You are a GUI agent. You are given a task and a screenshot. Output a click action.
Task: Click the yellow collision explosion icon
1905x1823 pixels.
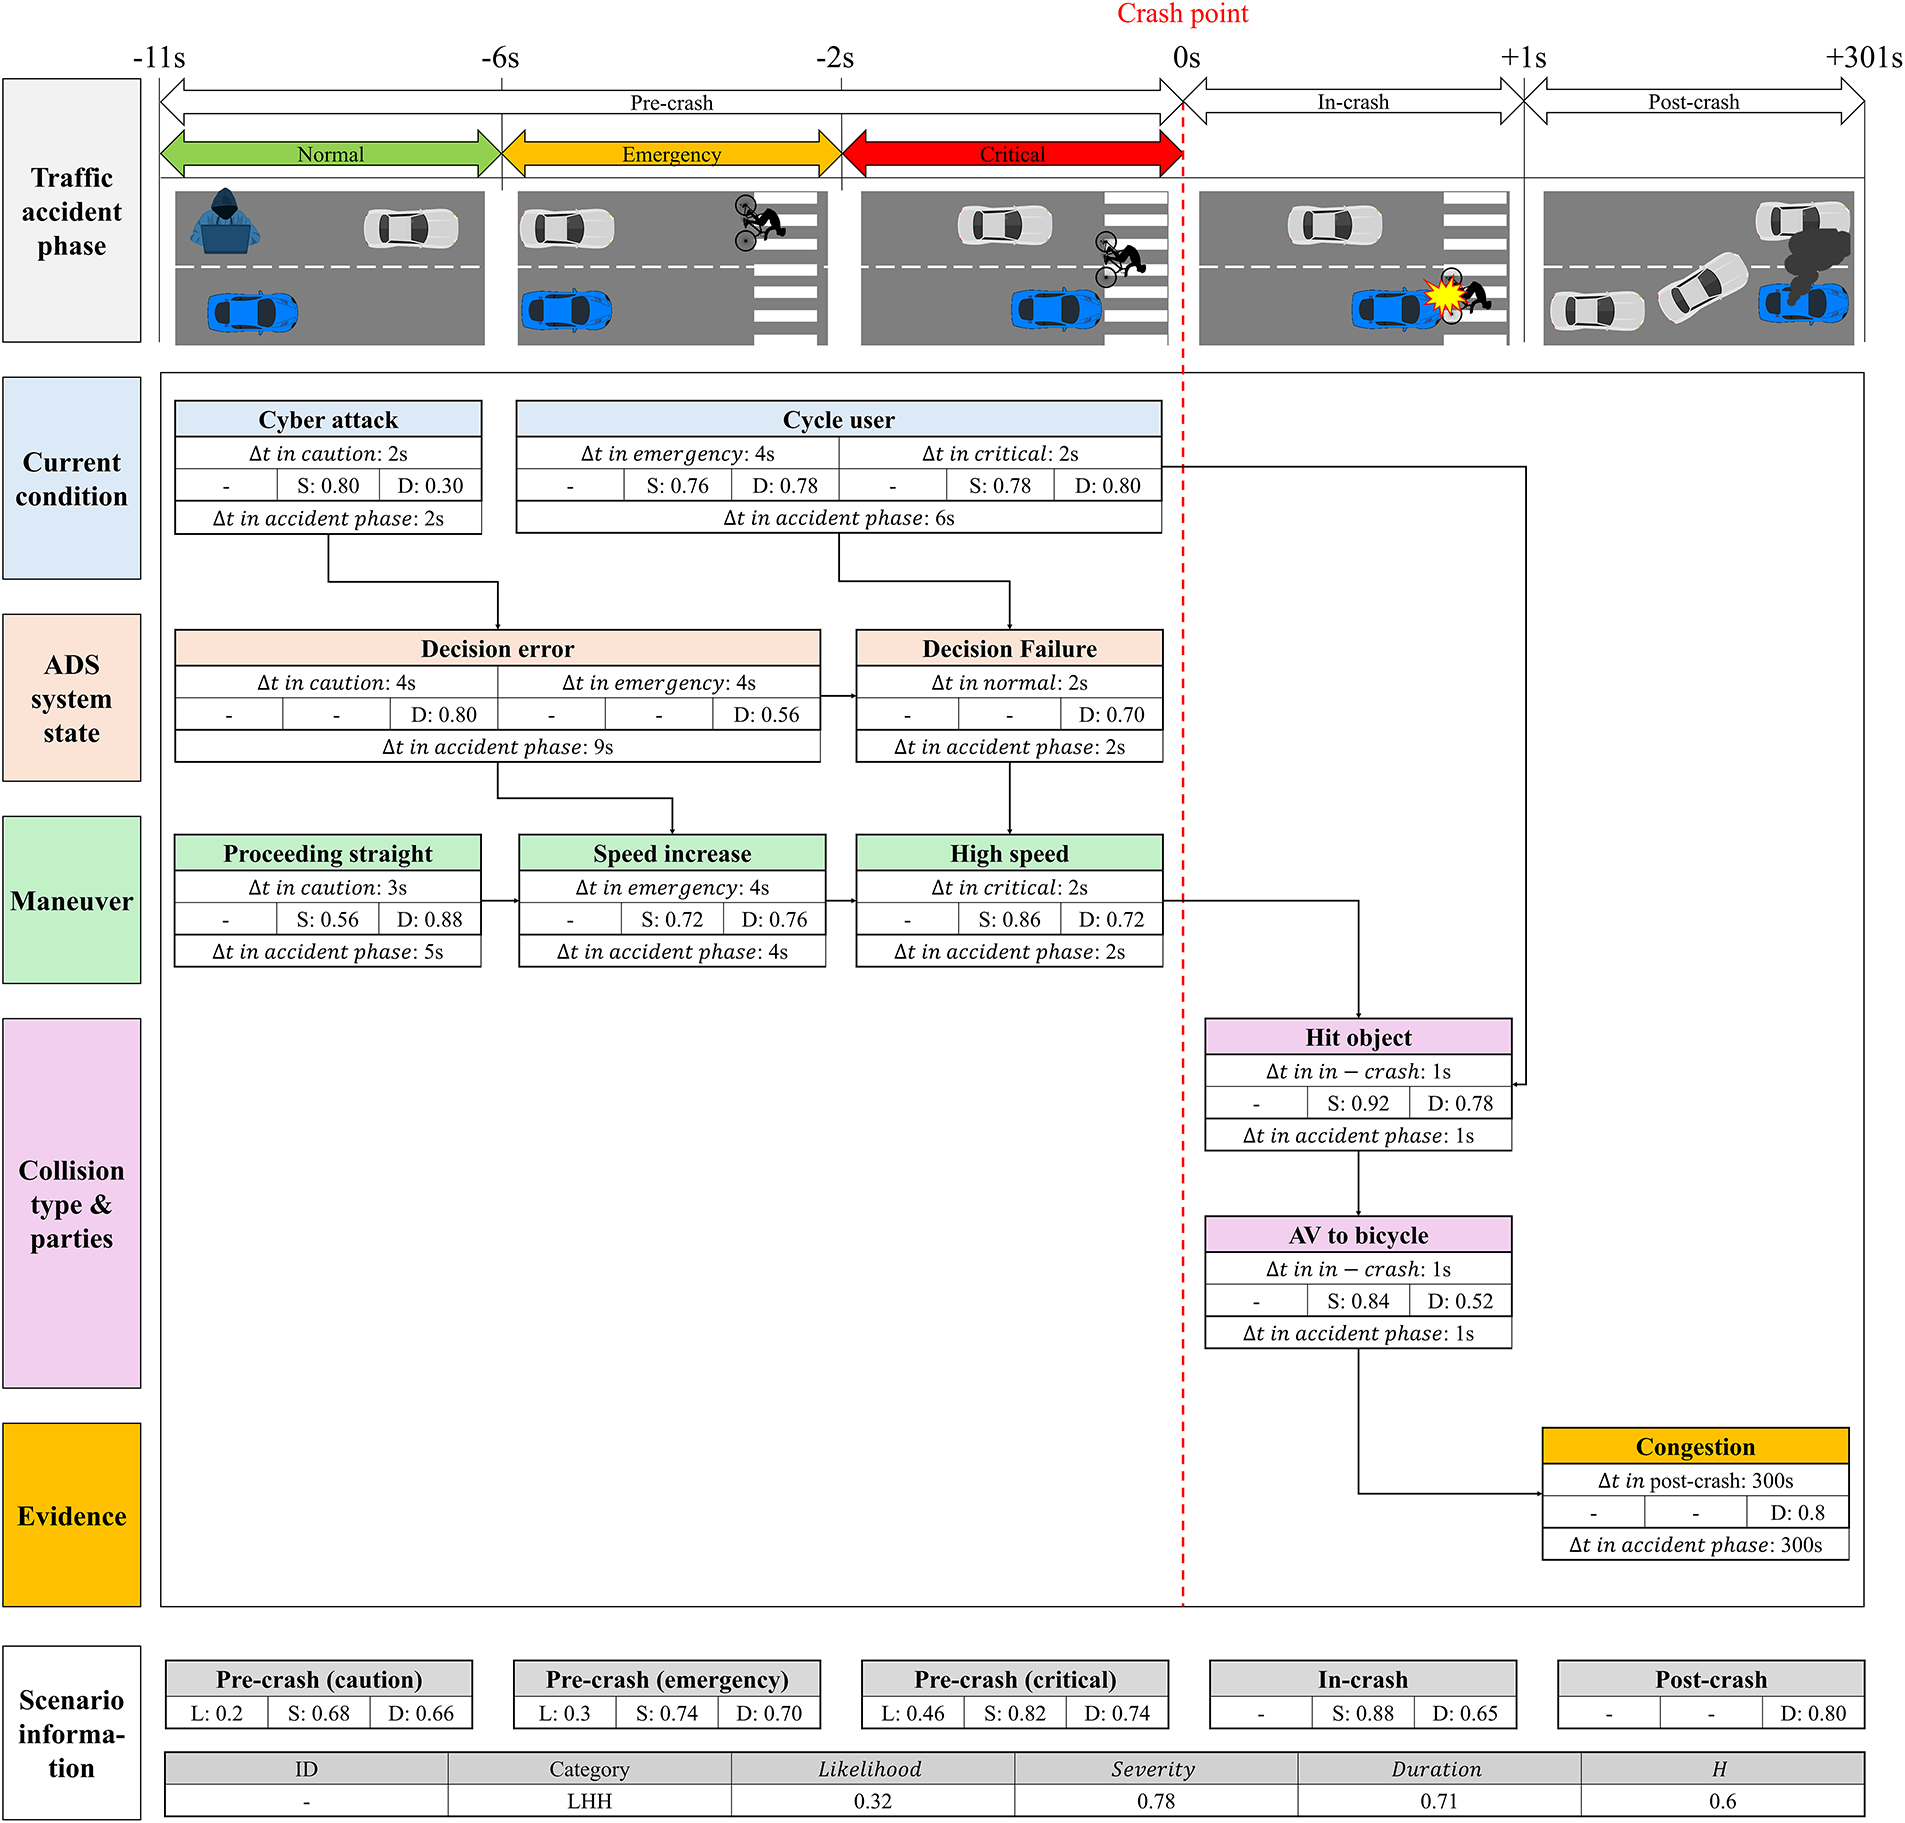(x=1444, y=296)
